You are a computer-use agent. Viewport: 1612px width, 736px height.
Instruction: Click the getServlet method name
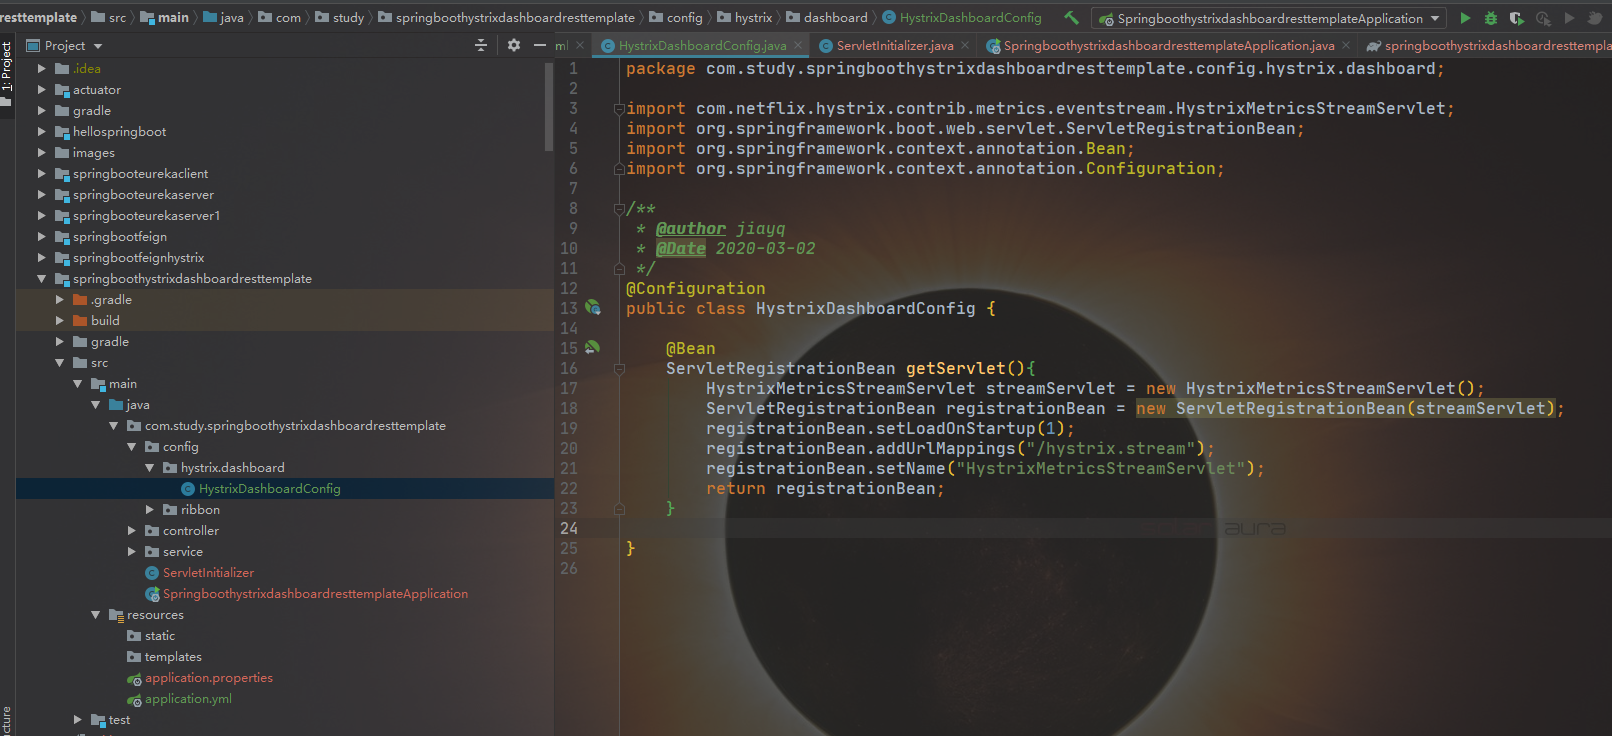point(956,368)
